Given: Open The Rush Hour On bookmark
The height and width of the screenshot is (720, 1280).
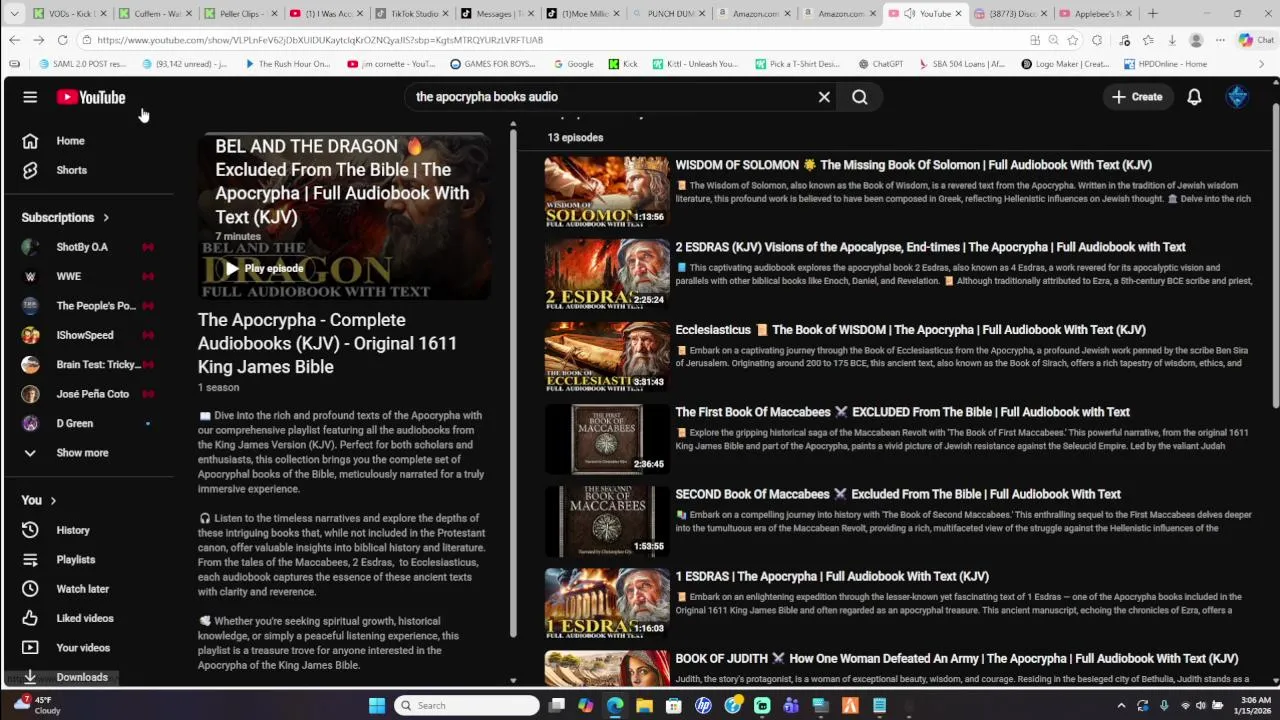Looking at the screenshot, I should point(286,64).
